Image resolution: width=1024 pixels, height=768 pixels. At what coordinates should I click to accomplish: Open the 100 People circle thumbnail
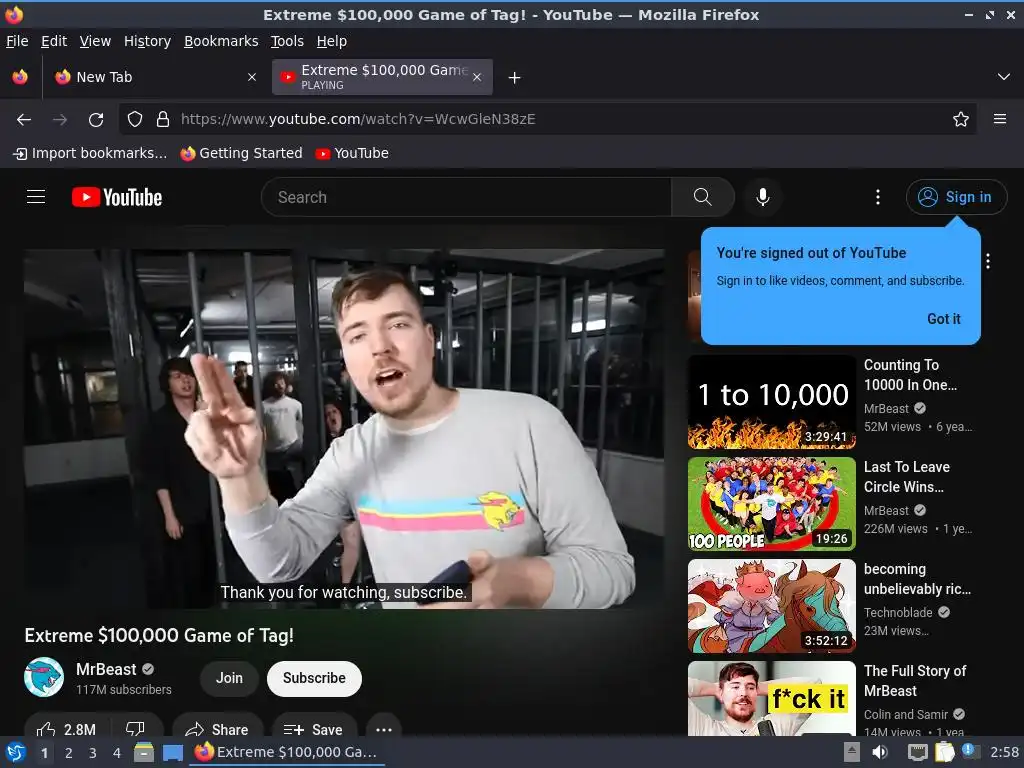[771, 504]
